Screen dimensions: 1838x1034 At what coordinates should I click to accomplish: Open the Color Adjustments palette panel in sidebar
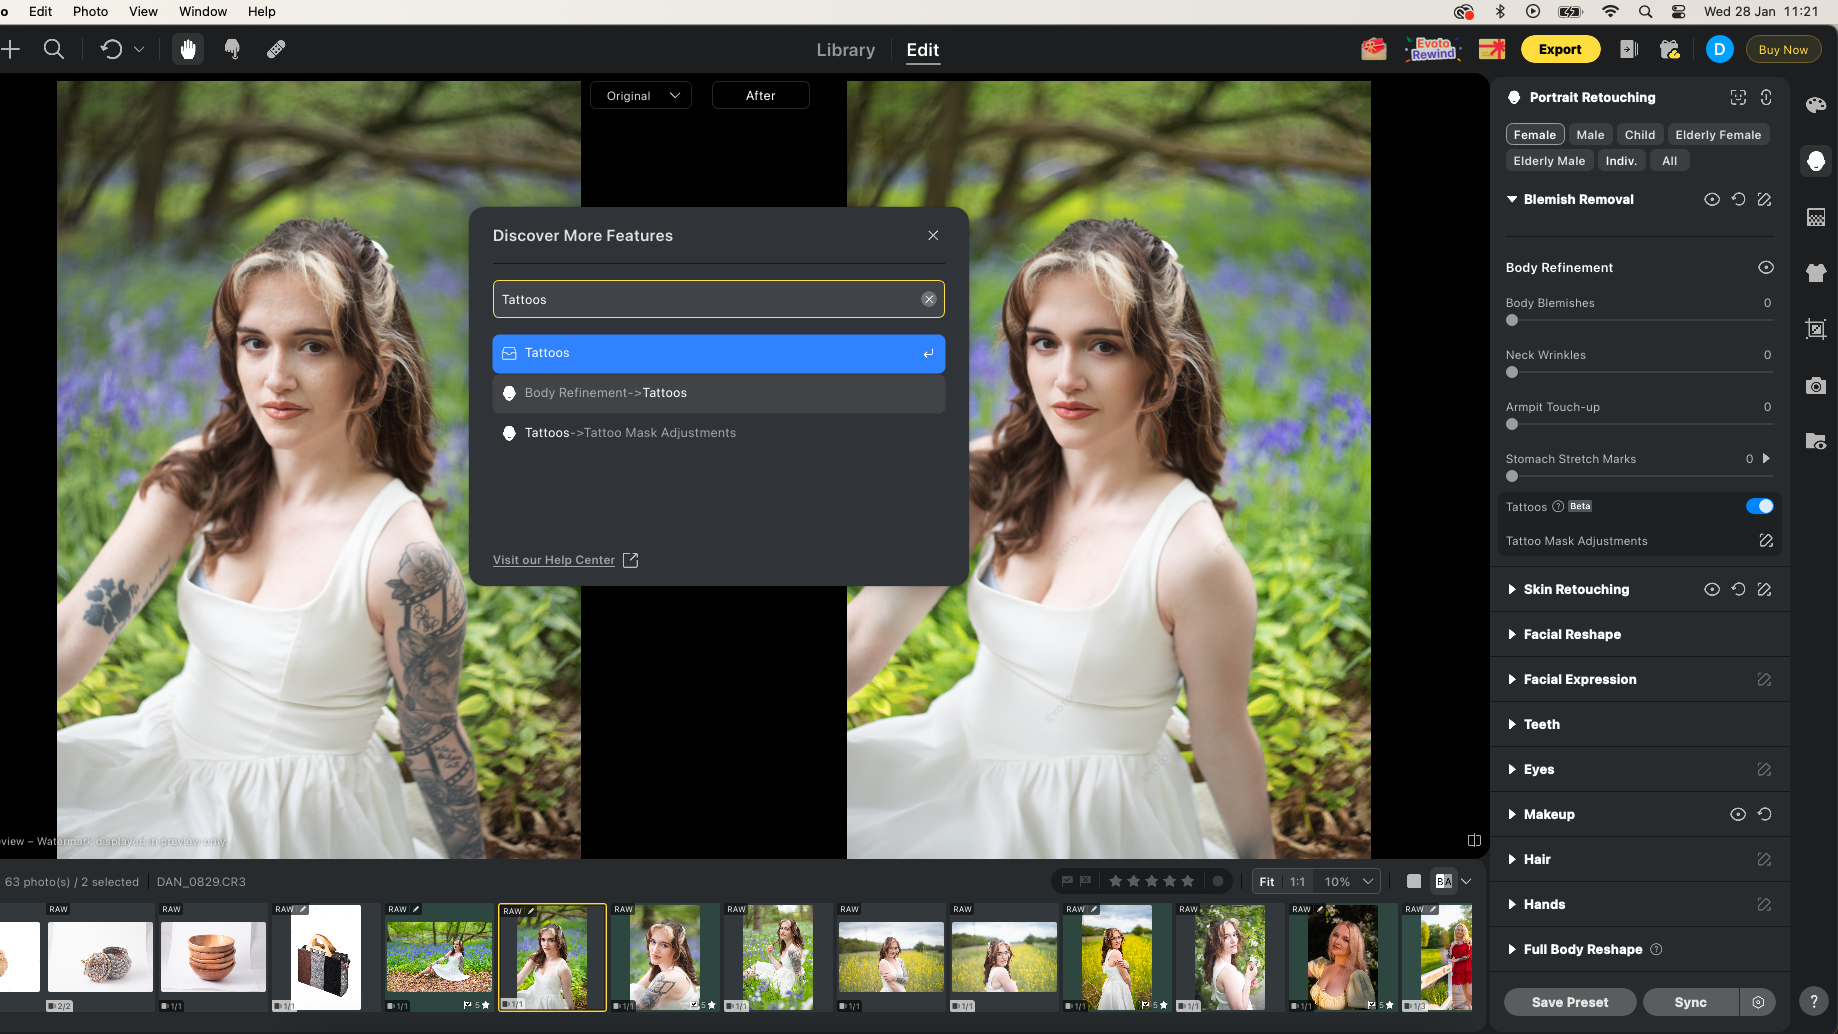(1816, 104)
